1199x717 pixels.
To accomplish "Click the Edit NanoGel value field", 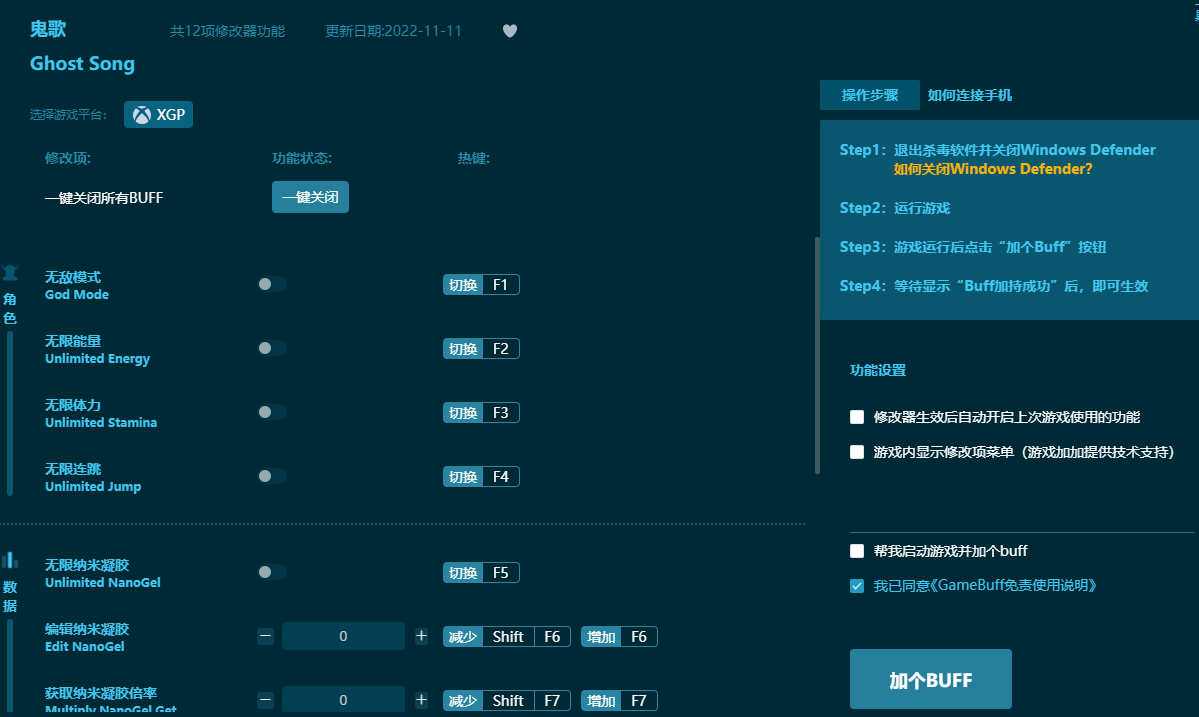I will [343, 636].
